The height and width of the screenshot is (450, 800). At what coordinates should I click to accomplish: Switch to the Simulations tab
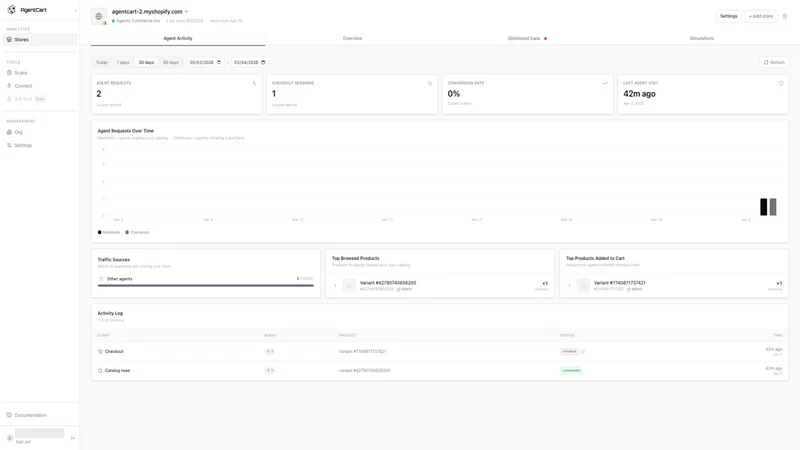point(702,38)
